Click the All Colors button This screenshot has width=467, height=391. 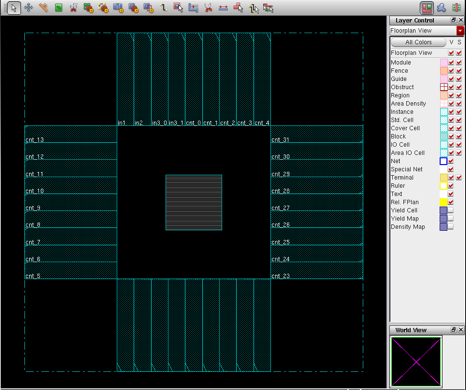pos(418,42)
